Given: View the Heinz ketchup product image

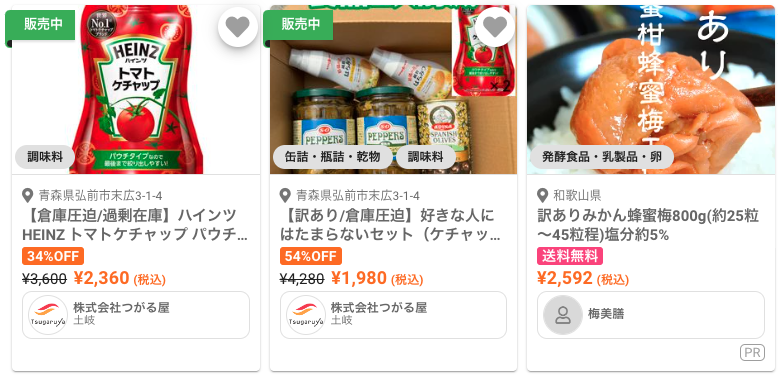Looking at the screenshot, I should point(136,89).
